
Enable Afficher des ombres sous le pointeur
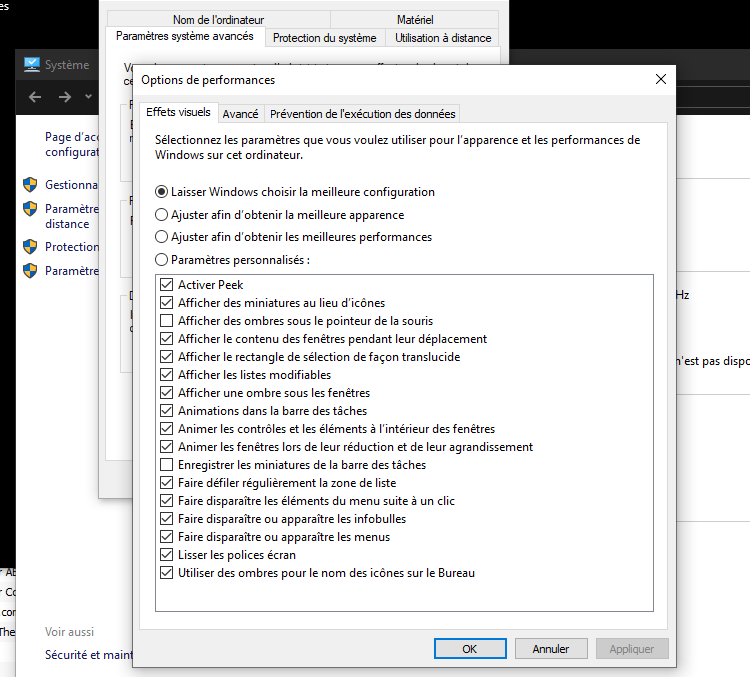pos(166,321)
